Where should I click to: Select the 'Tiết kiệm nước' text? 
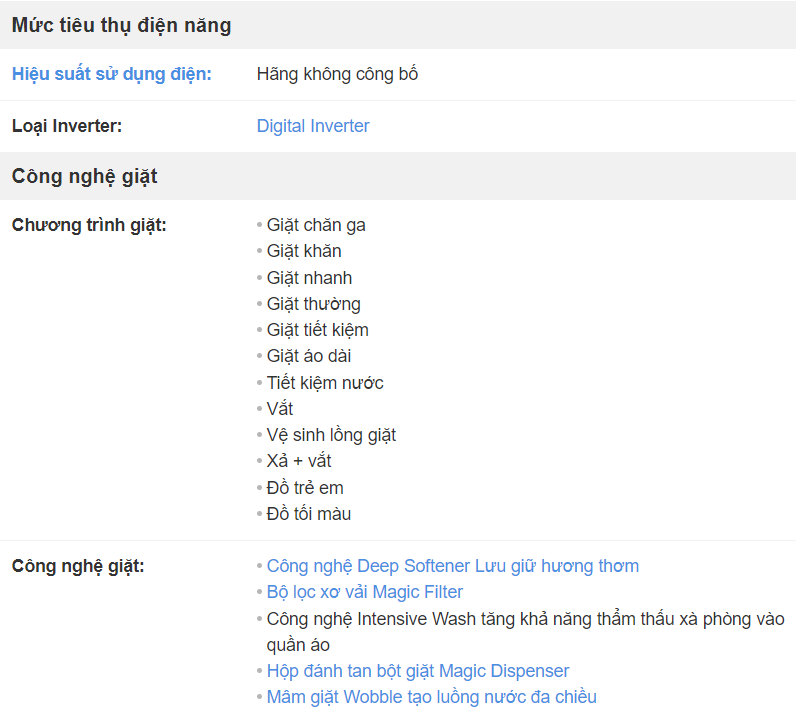point(325,383)
